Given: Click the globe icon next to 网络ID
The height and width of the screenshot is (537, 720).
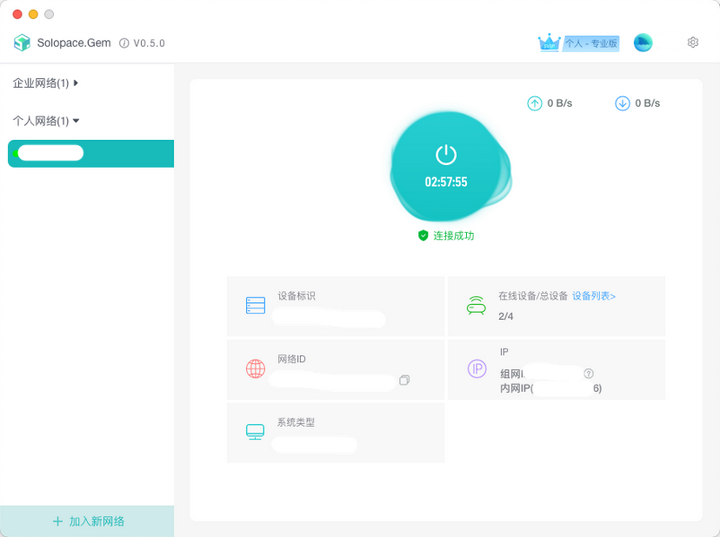Looking at the screenshot, I should click(x=255, y=368).
